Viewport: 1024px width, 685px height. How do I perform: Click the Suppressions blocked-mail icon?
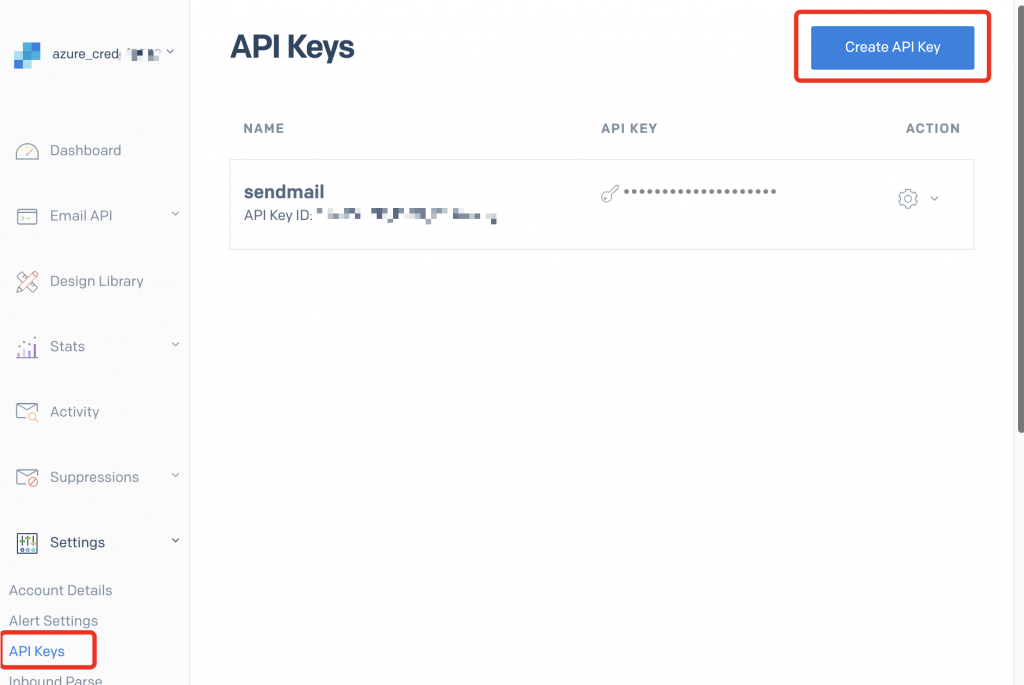click(x=27, y=478)
